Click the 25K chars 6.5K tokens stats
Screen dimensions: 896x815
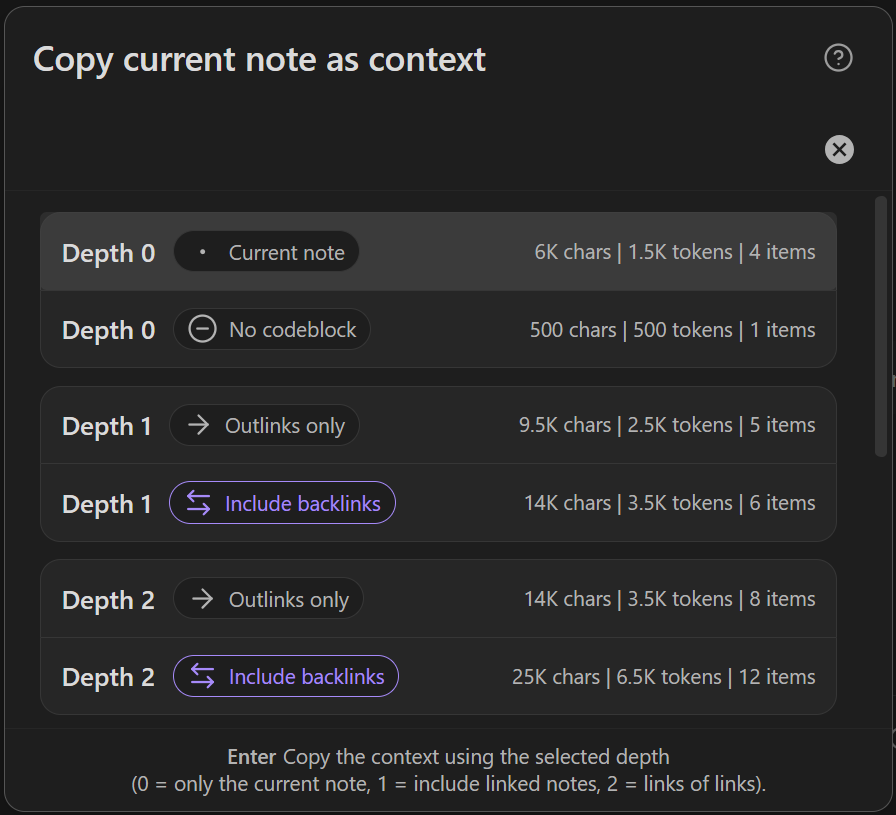[663, 677]
